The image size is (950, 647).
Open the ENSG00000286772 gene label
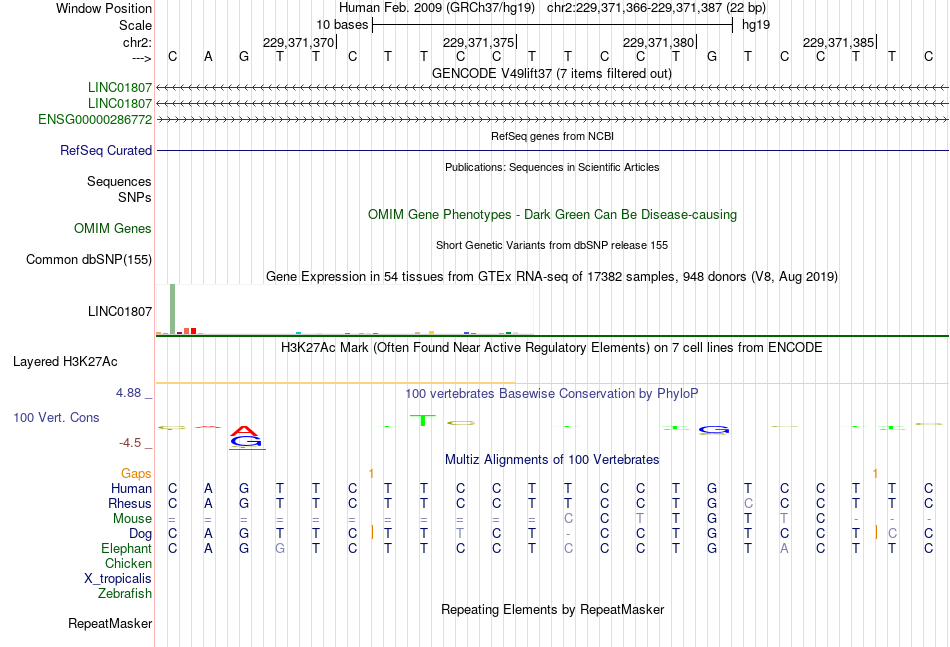(x=95, y=119)
